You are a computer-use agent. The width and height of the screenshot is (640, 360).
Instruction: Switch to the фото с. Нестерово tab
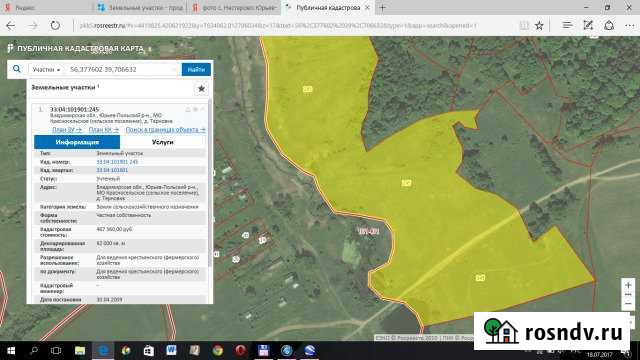234,8
